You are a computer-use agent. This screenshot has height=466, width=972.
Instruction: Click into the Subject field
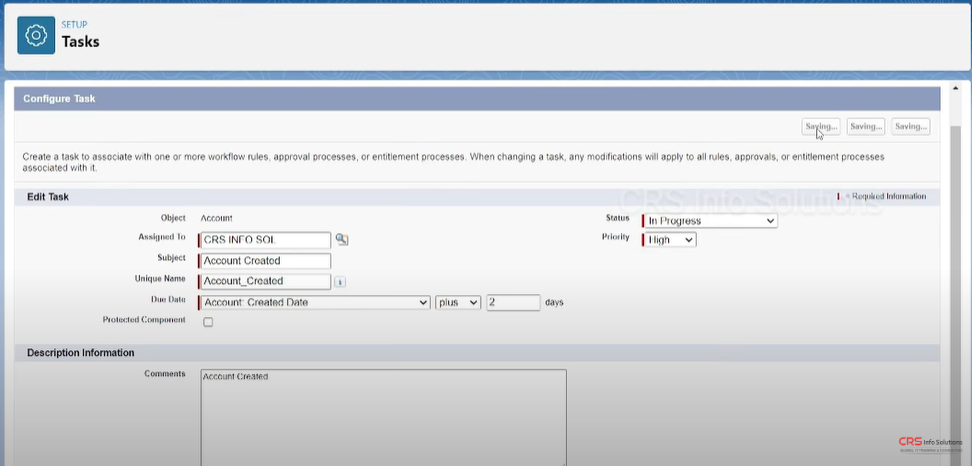click(x=266, y=261)
